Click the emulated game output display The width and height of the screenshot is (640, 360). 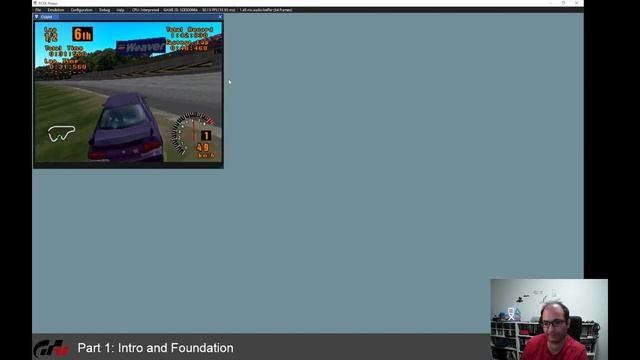pos(128,91)
